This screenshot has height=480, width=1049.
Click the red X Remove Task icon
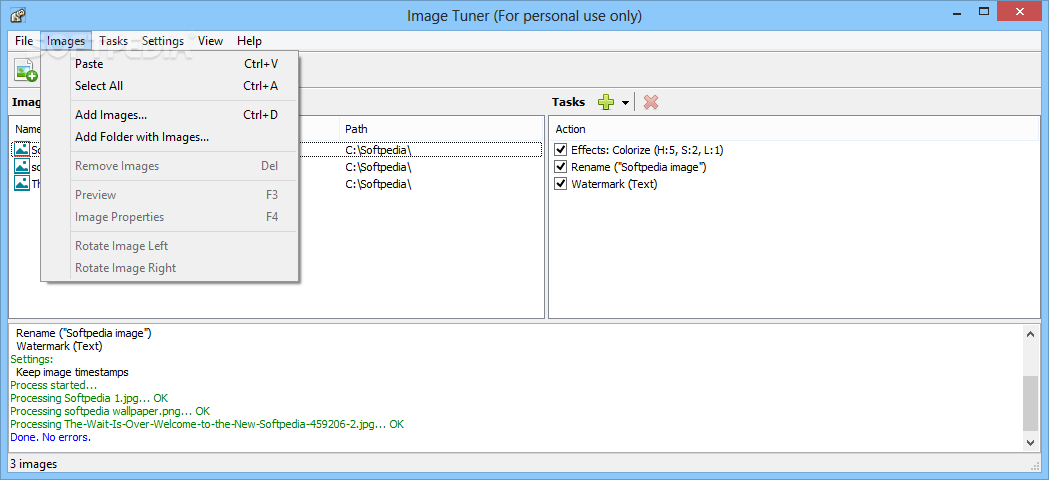(650, 102)
